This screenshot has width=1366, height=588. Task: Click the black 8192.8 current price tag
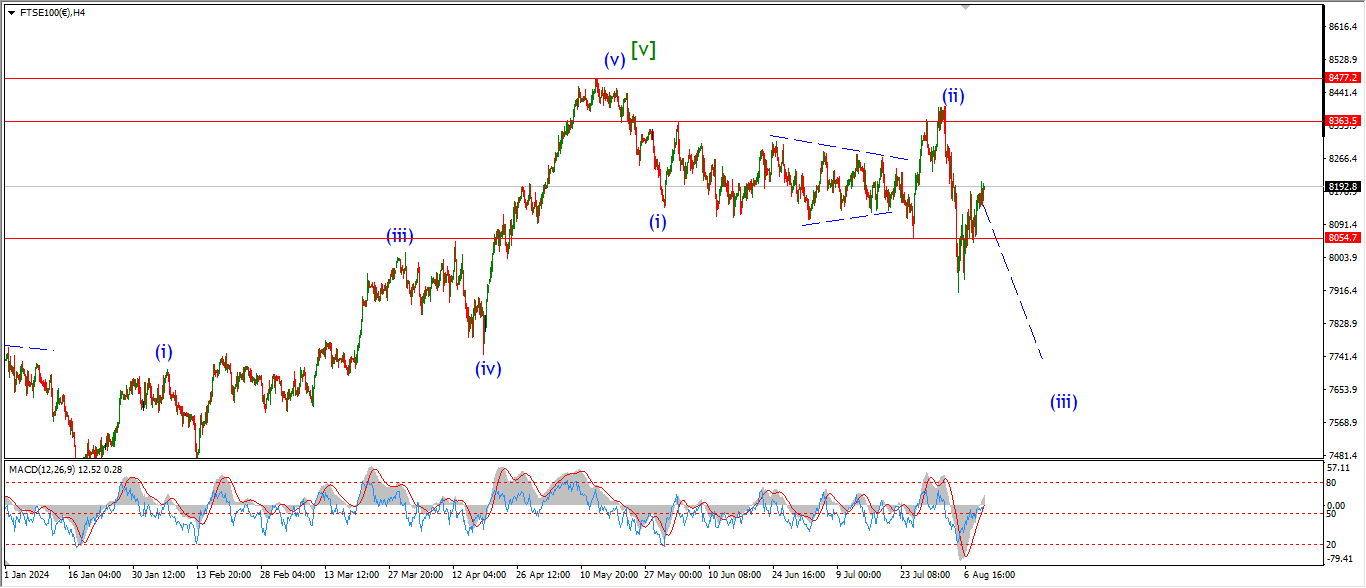click(x=1342, y=186)
